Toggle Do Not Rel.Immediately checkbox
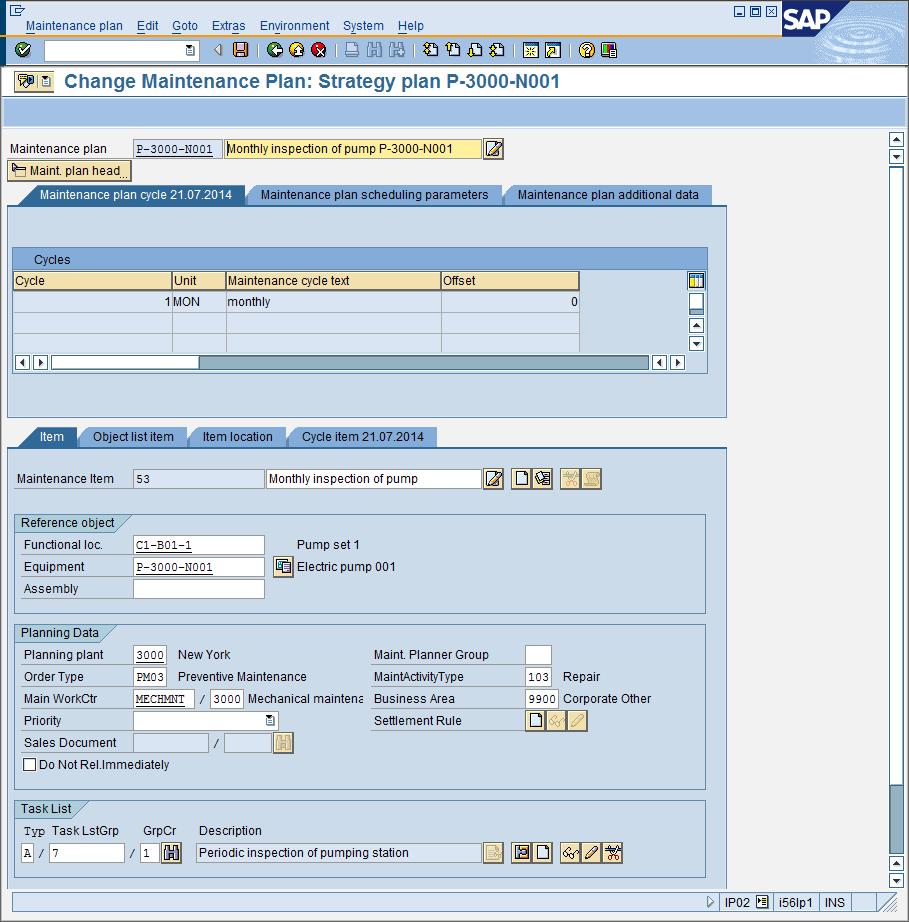 click(x=29, y=764)
